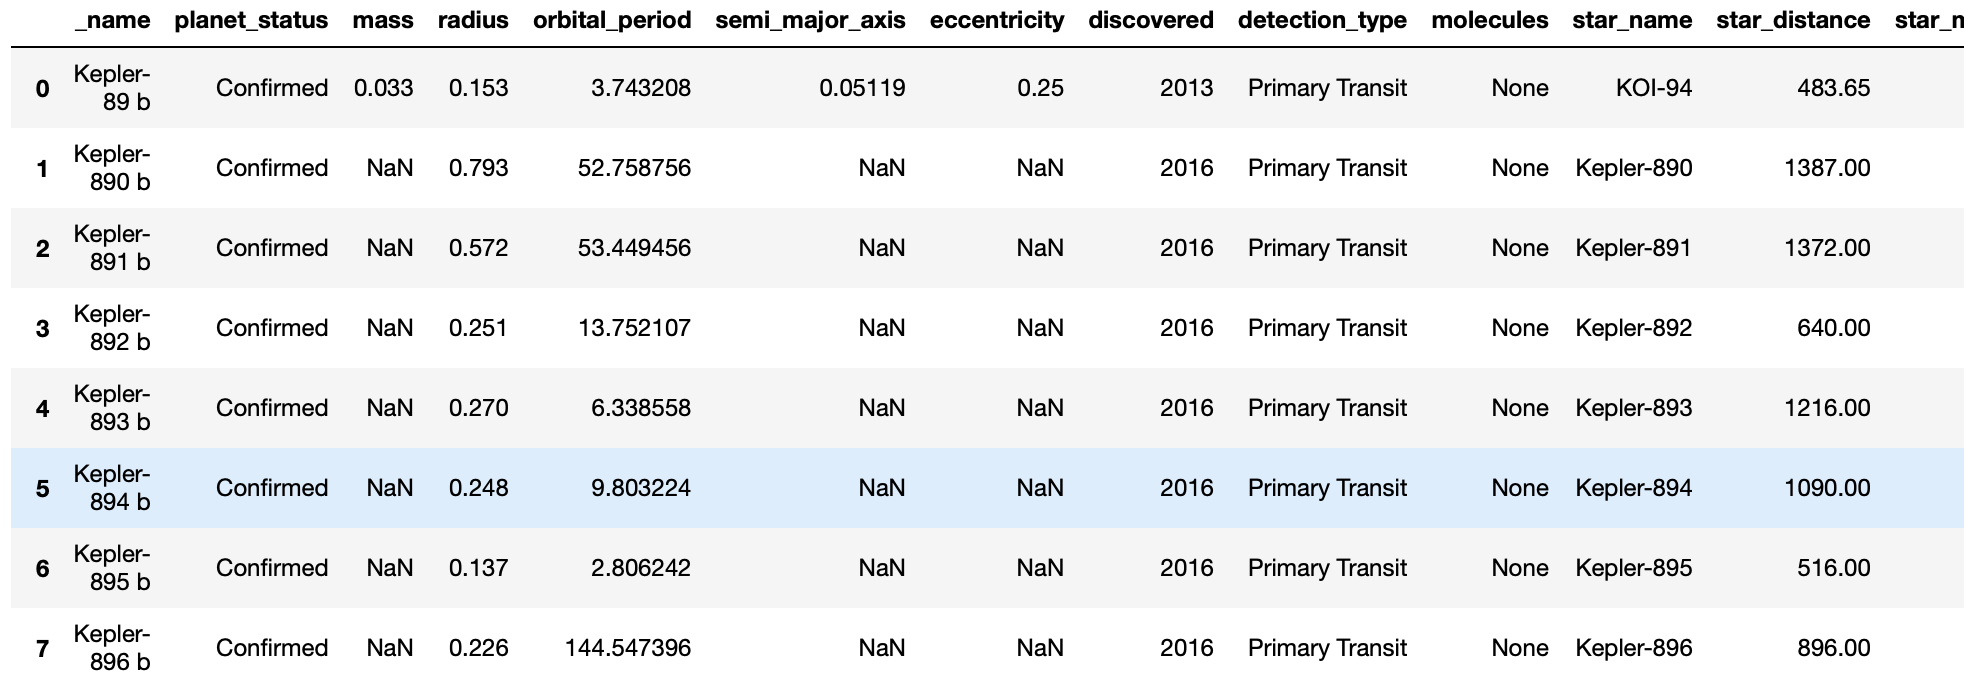Select the Kepler-89 b name cell
Screen dimensions: 1964x682
pyautogui.click(x=112, y=88)
